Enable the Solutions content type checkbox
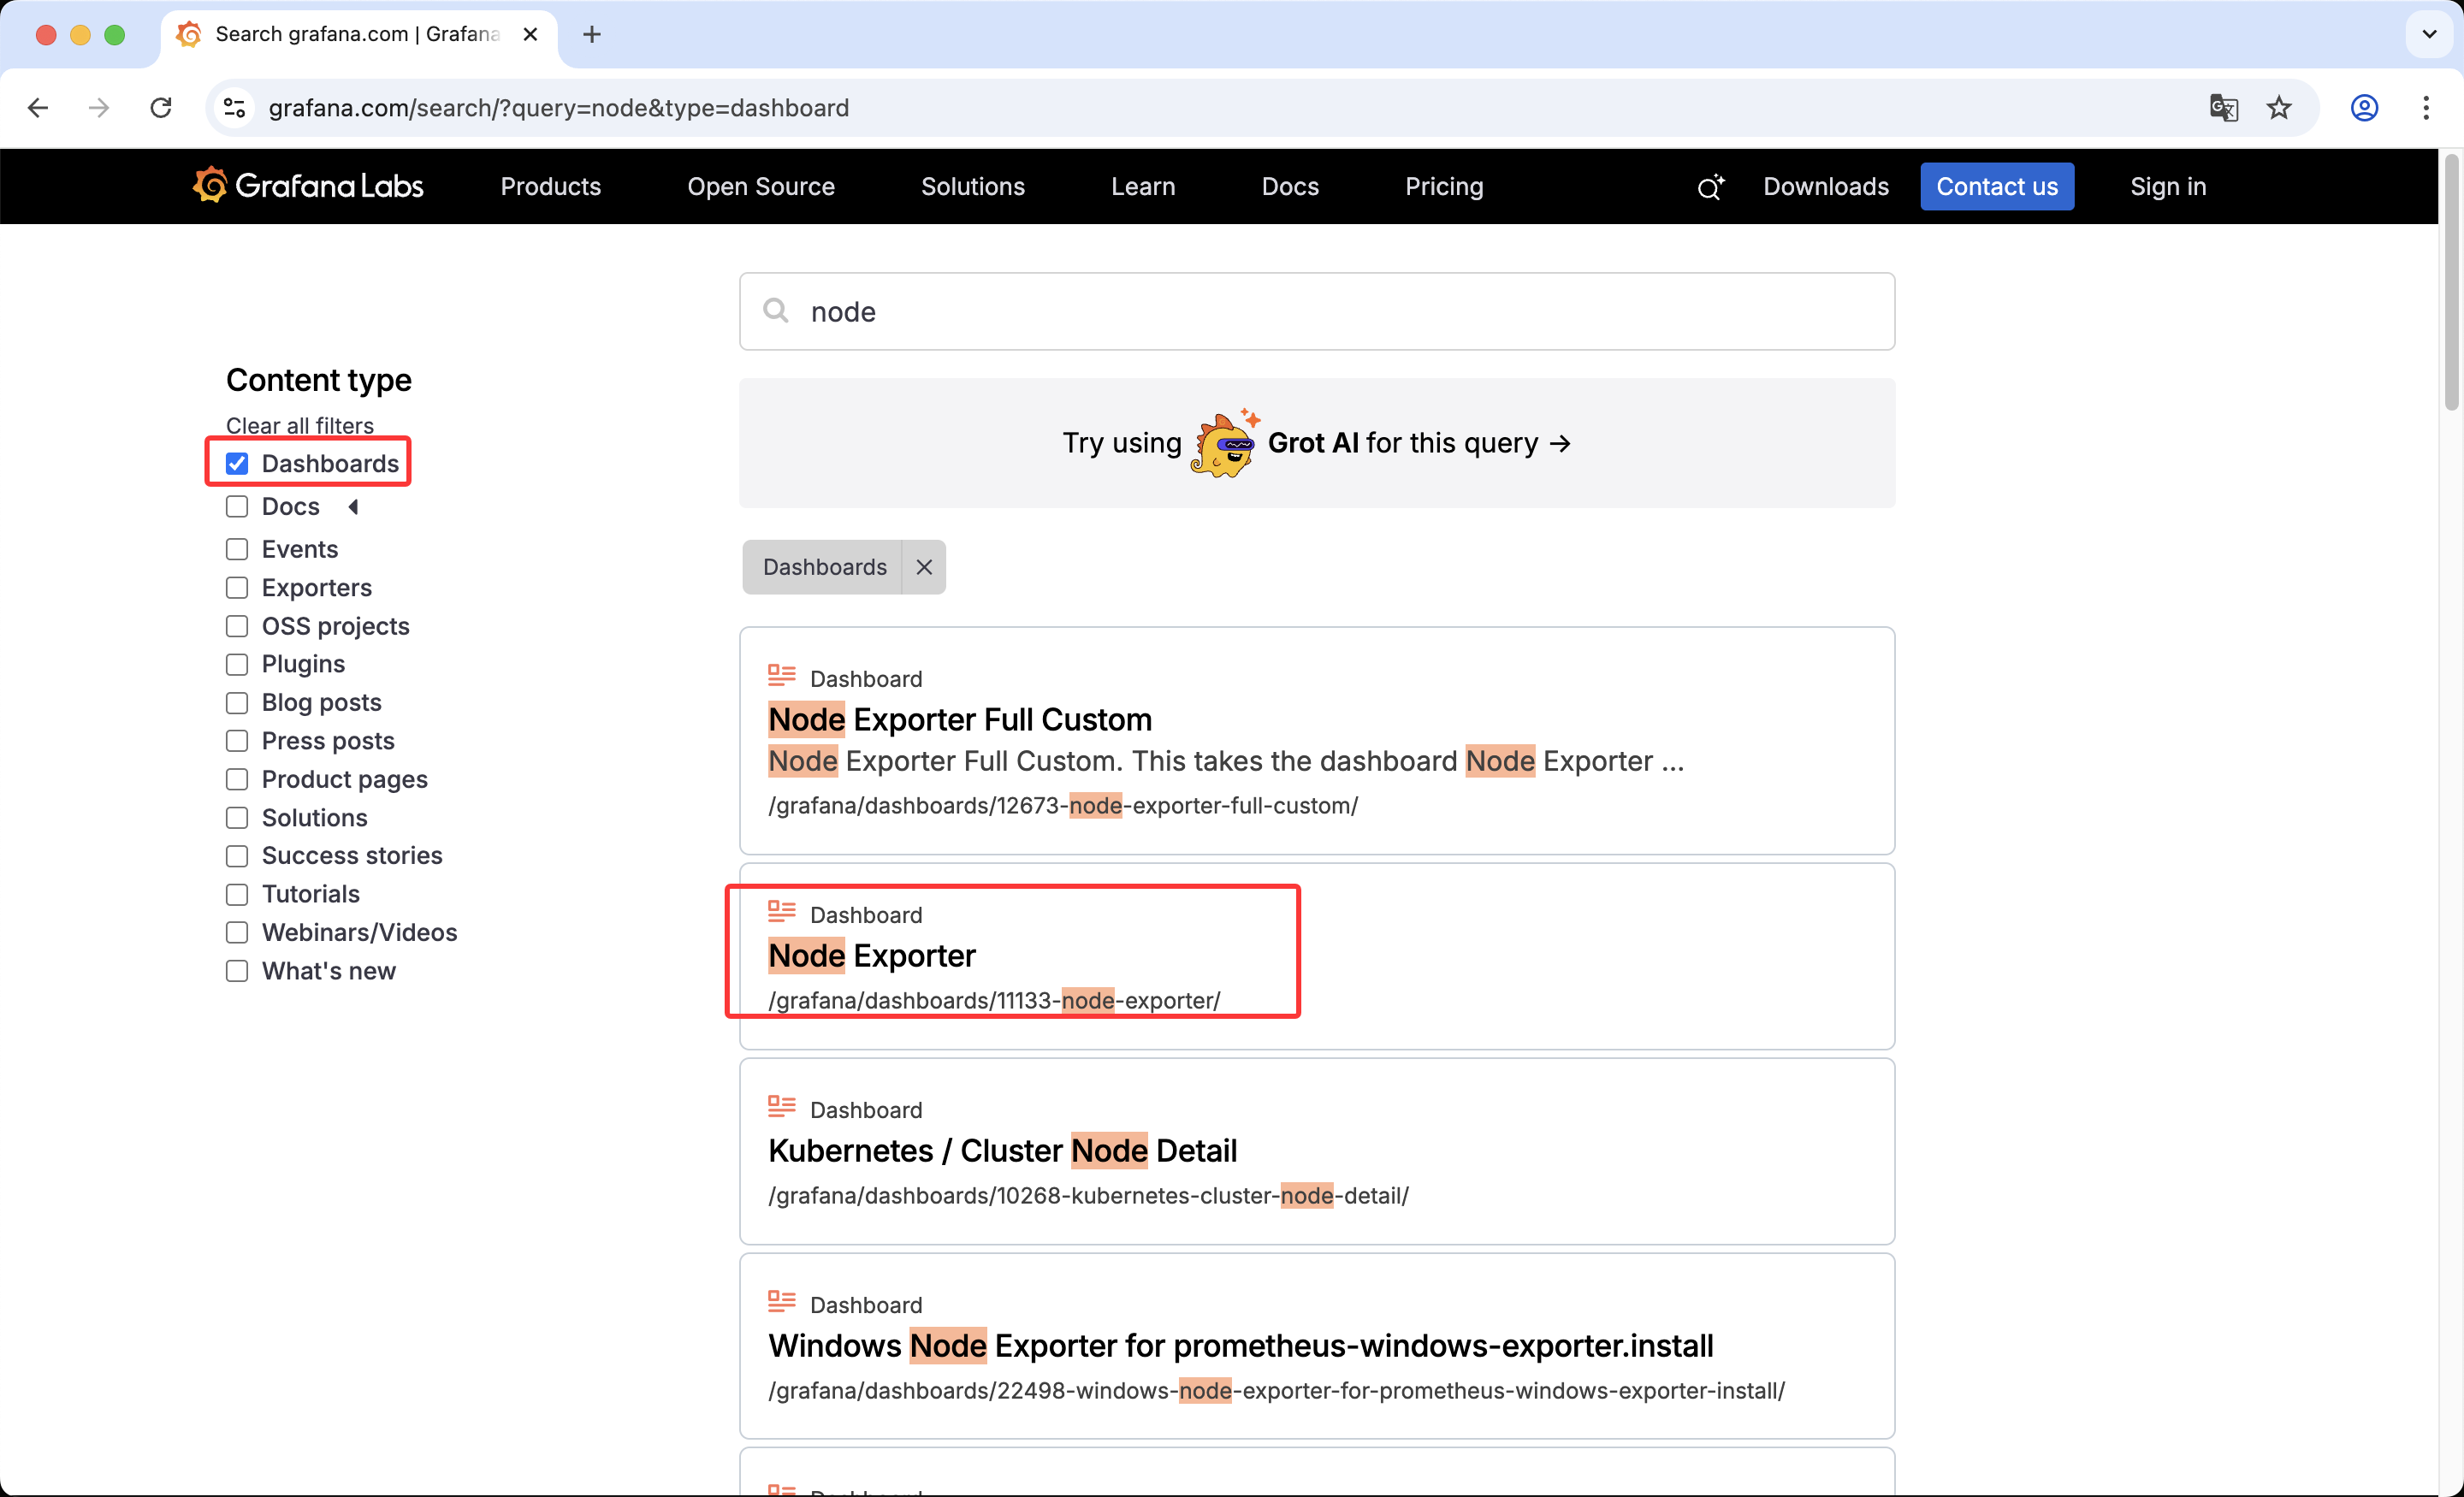The width and height of the screenshot is (2464, 1497). tap(237, 818)
